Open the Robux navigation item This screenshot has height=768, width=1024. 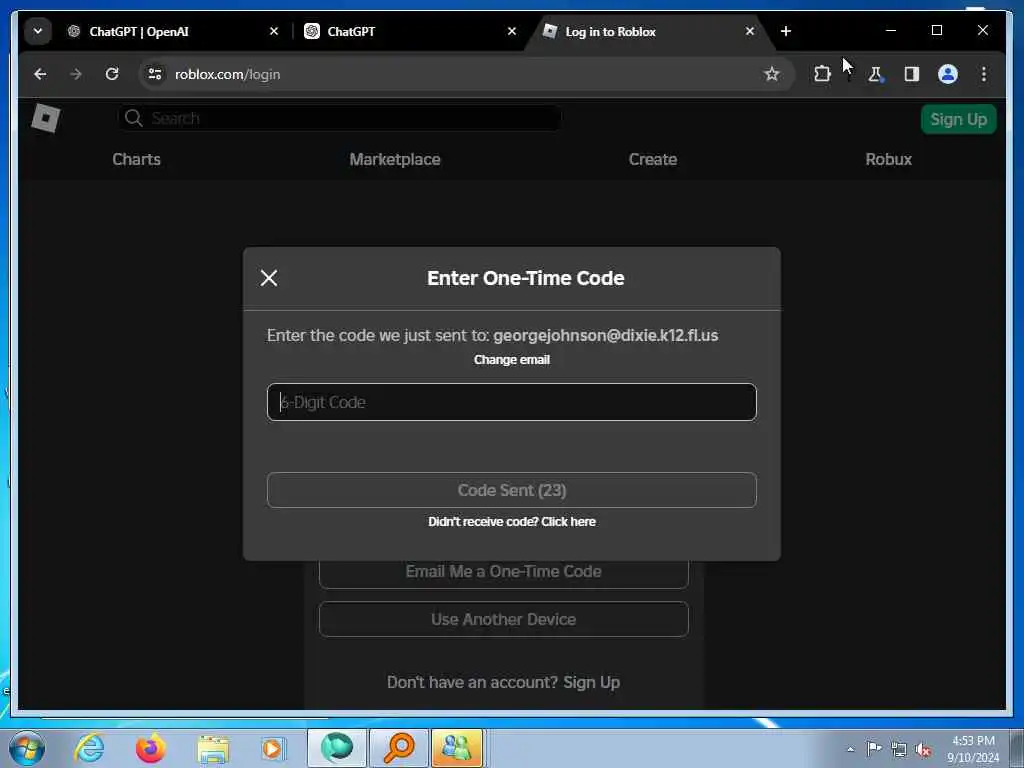pos(888,159)
